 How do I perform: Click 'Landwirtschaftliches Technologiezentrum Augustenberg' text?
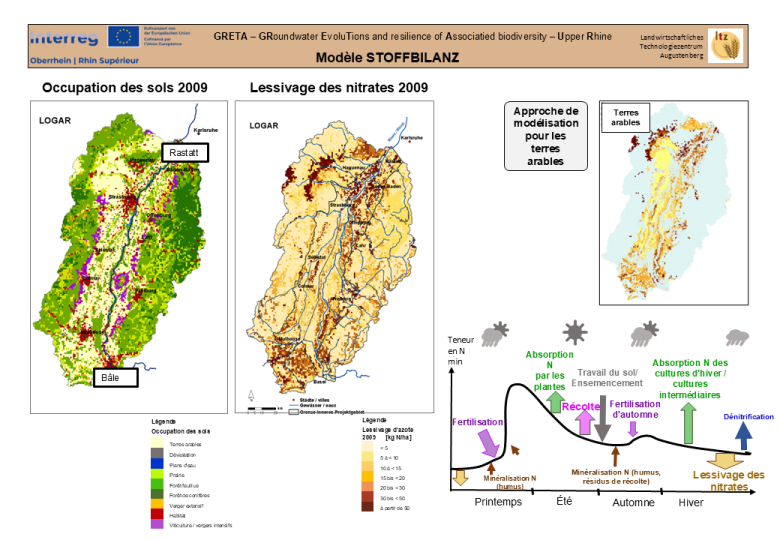coord(672,46)
